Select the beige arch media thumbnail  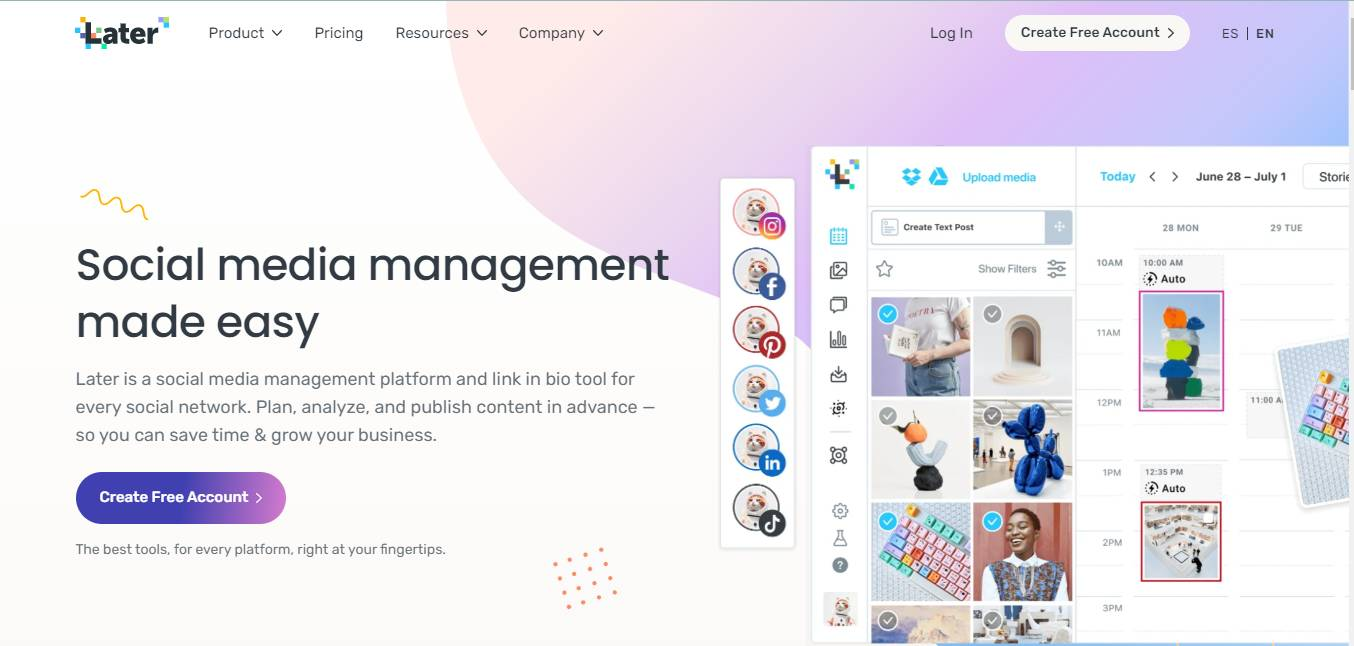click(1023, 346)
